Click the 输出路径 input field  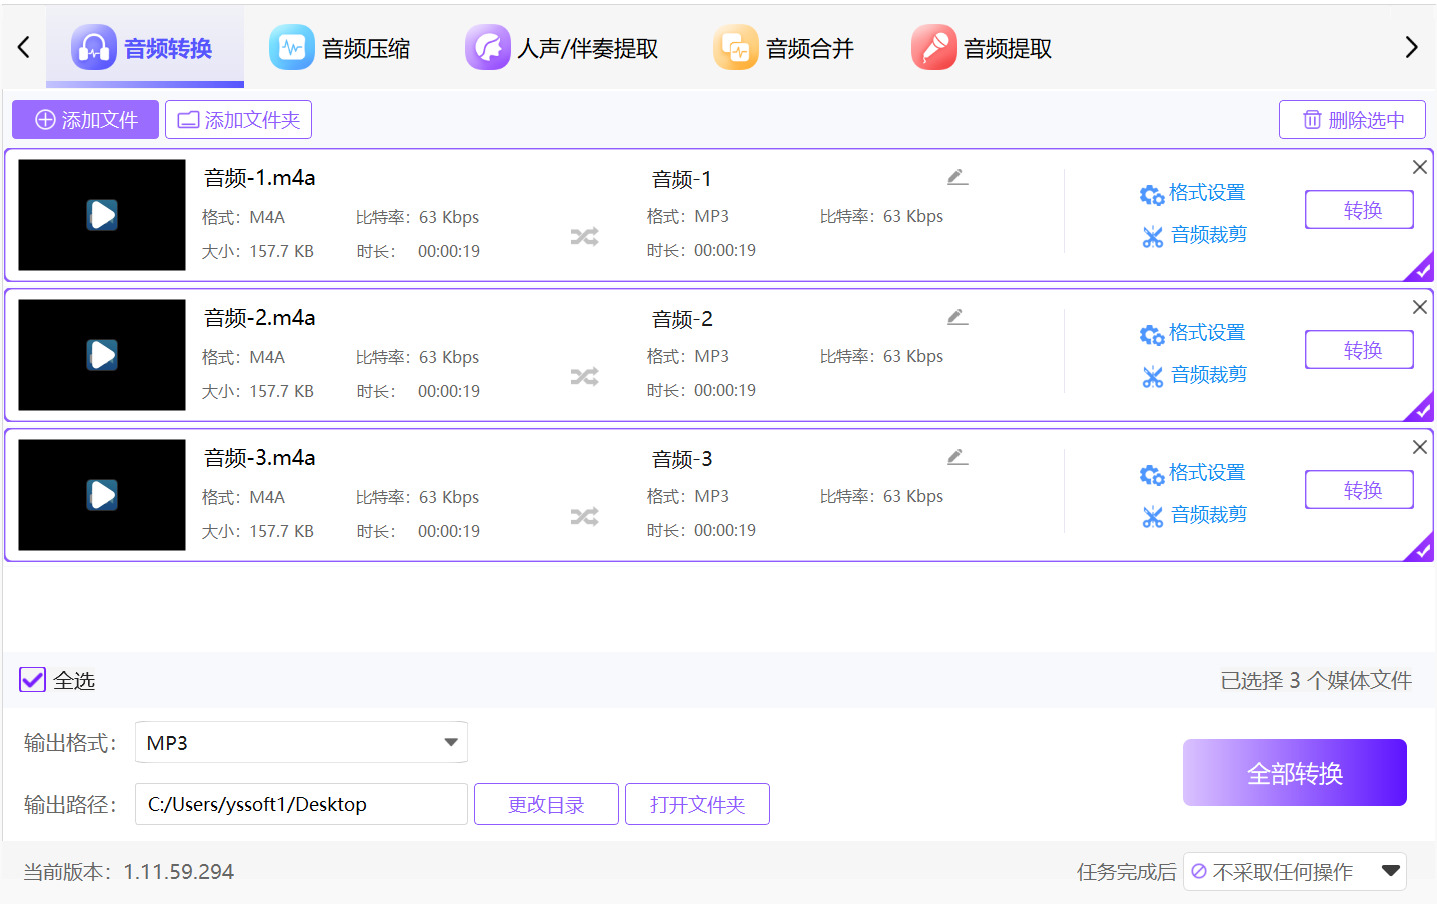tap(301, 804)
